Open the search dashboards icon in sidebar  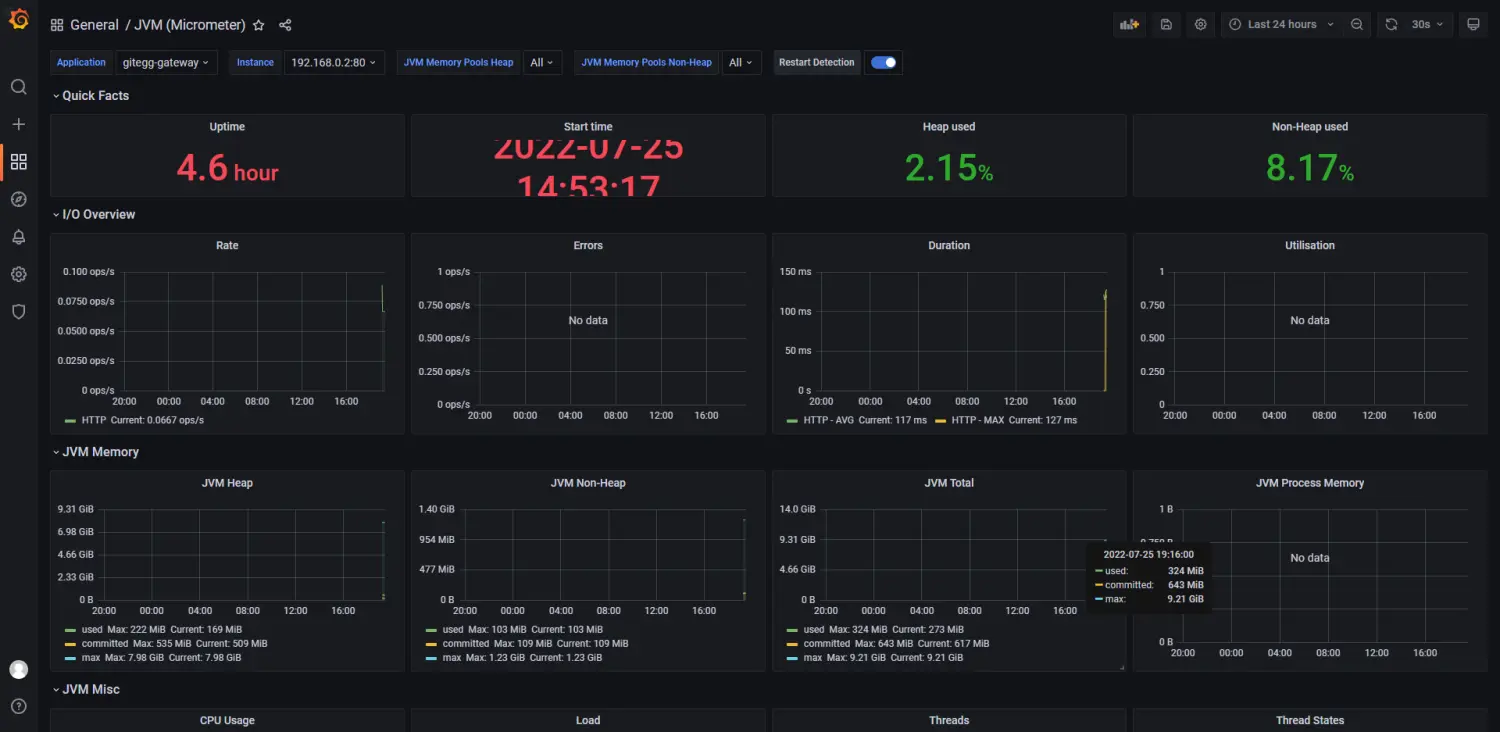pyautogui.click(x=18, y=87)
